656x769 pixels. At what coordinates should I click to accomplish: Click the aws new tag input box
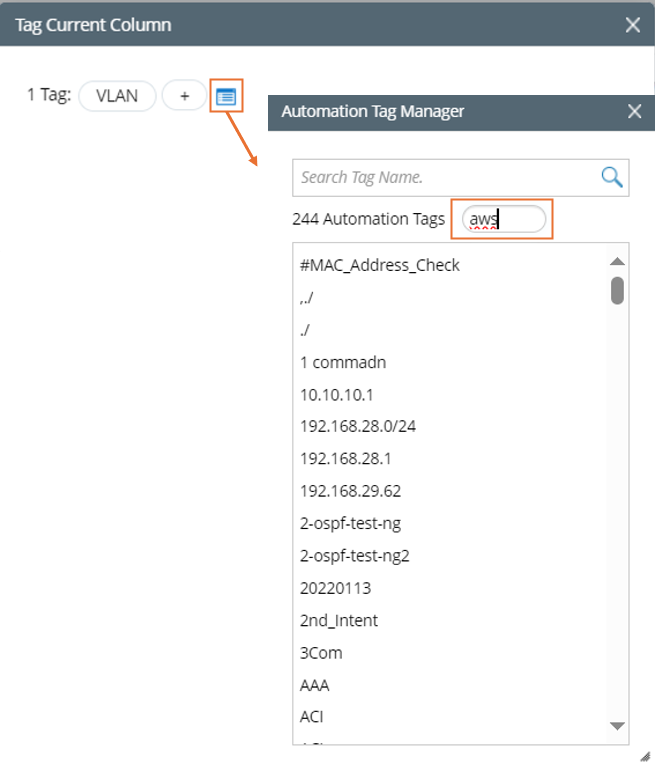[503, 219]
